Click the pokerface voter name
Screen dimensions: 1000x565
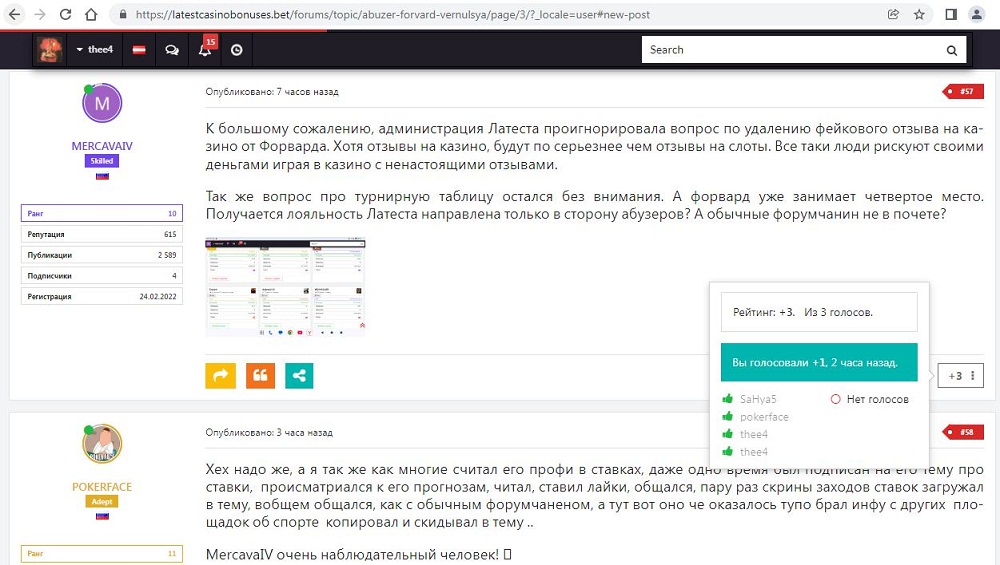(764, 417)
